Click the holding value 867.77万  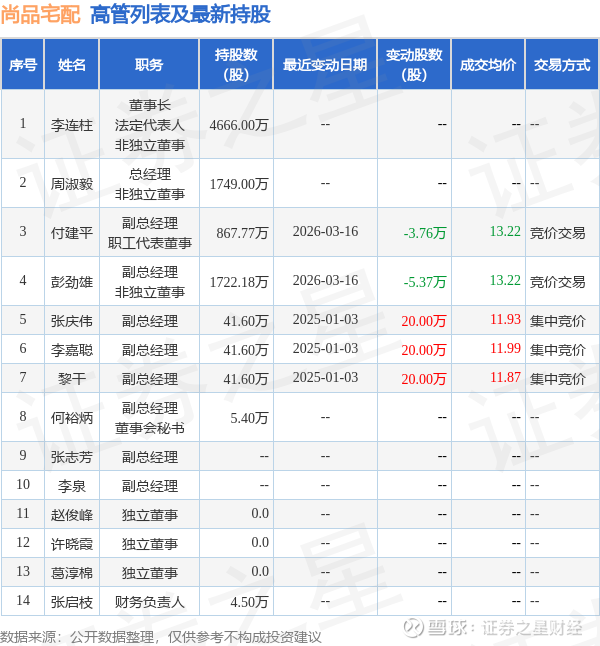coord(242,233)
